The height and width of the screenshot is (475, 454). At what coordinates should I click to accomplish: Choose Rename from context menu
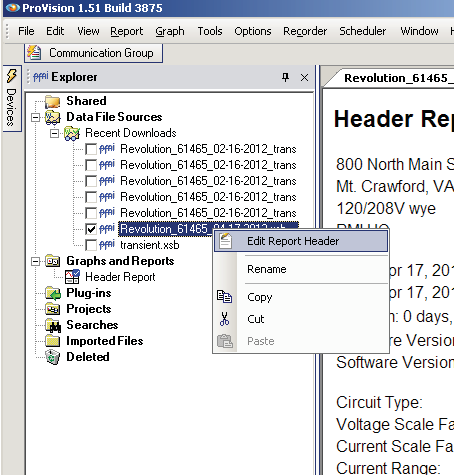tap(301, 269)
